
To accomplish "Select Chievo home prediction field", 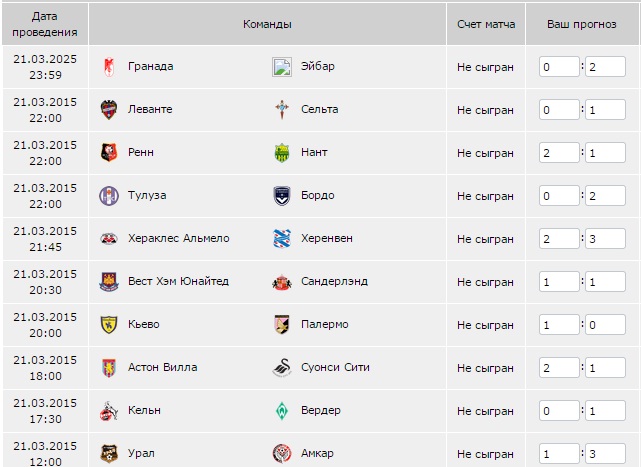I will [559, 325].
